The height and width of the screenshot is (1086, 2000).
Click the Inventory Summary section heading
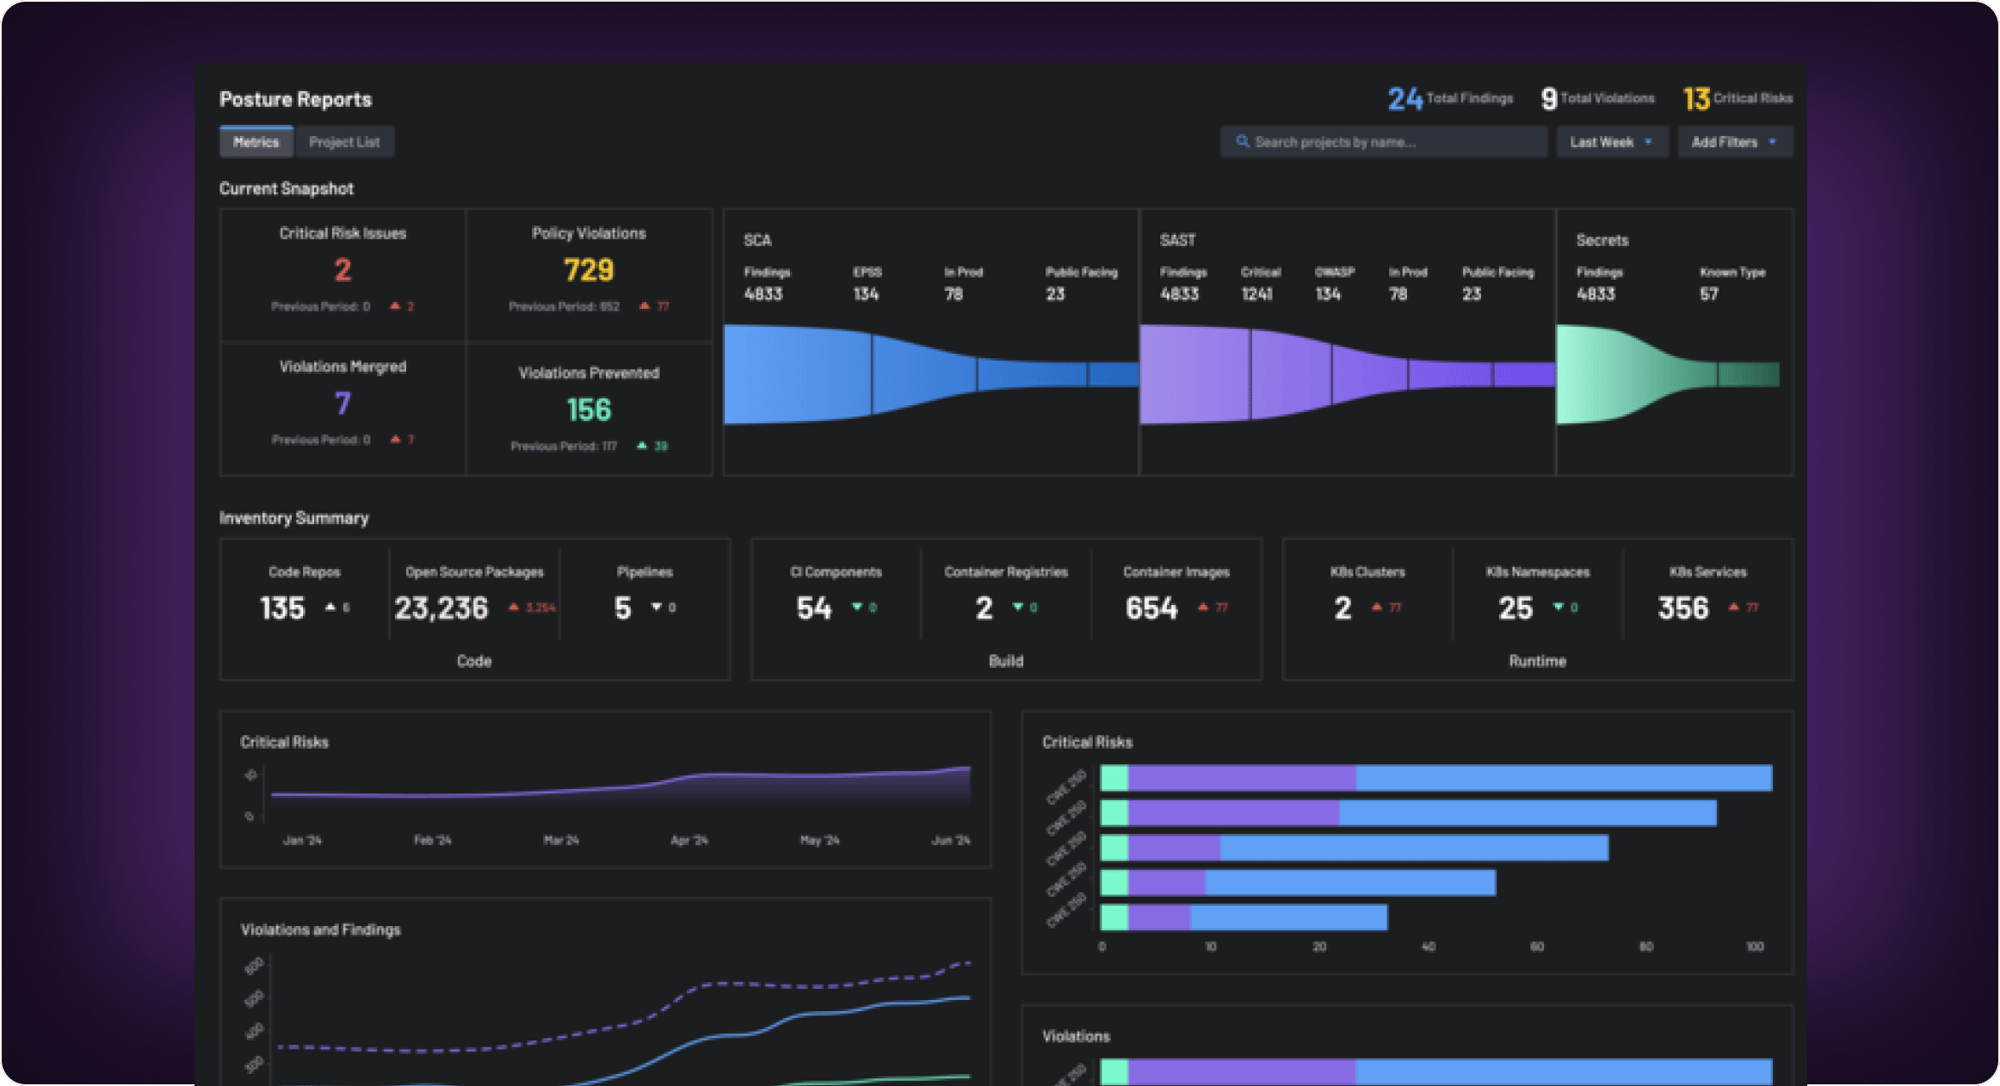pos(294,518)
